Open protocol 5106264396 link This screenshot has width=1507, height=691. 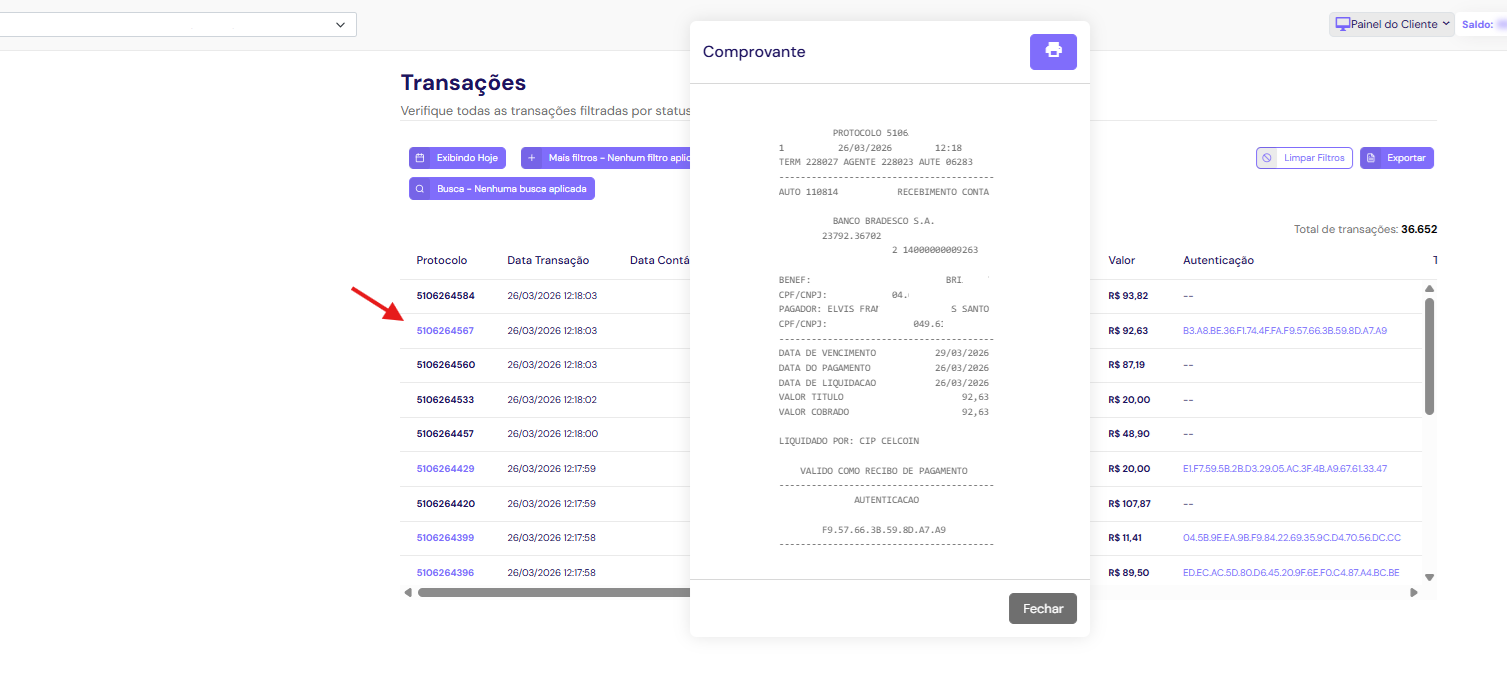[x=445, y=573]
